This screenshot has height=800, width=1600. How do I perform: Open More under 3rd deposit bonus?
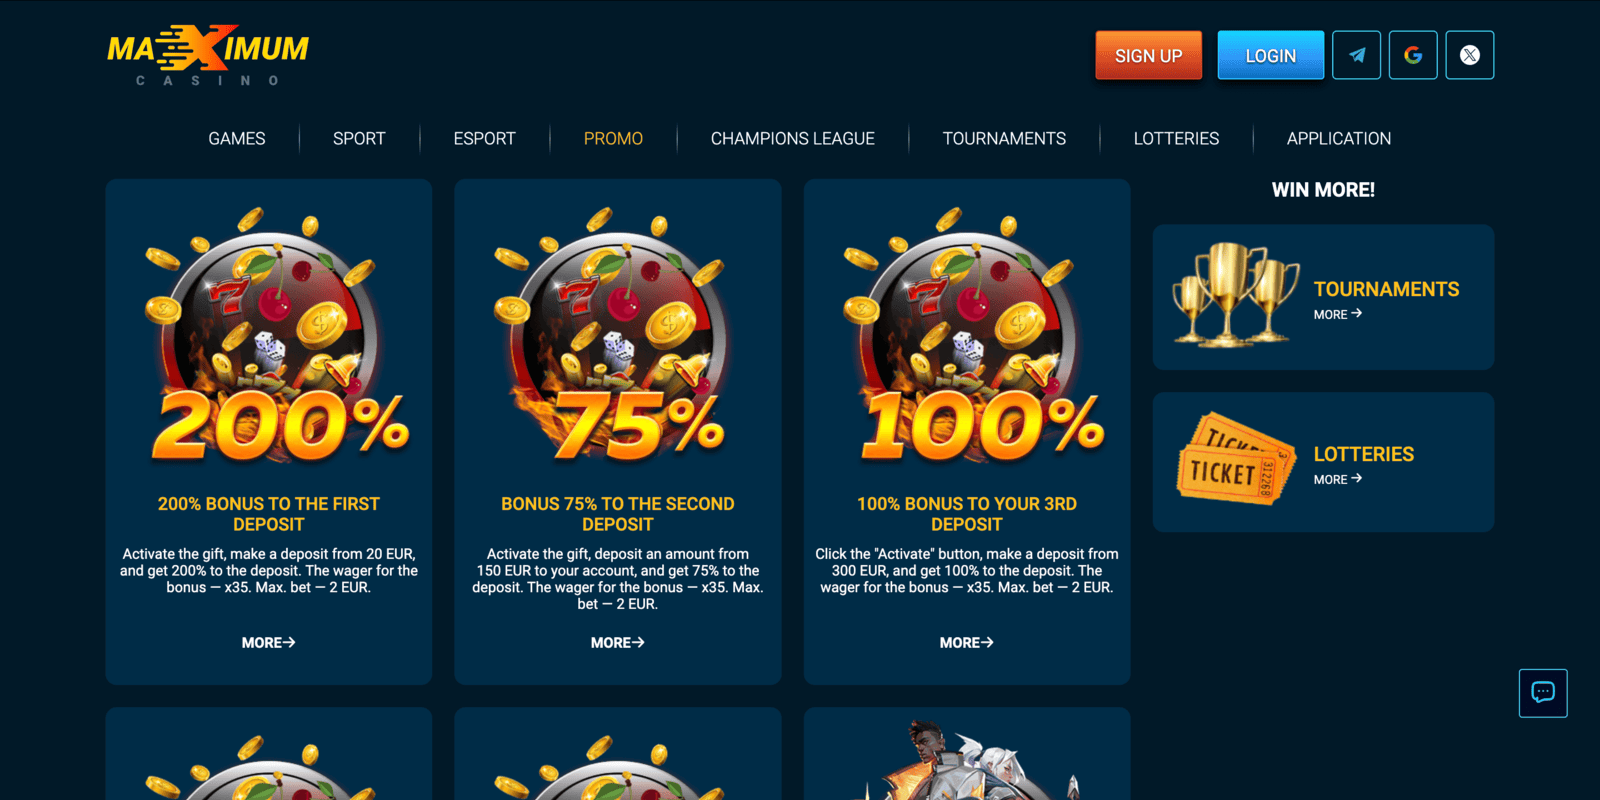[x=967, y=643]
